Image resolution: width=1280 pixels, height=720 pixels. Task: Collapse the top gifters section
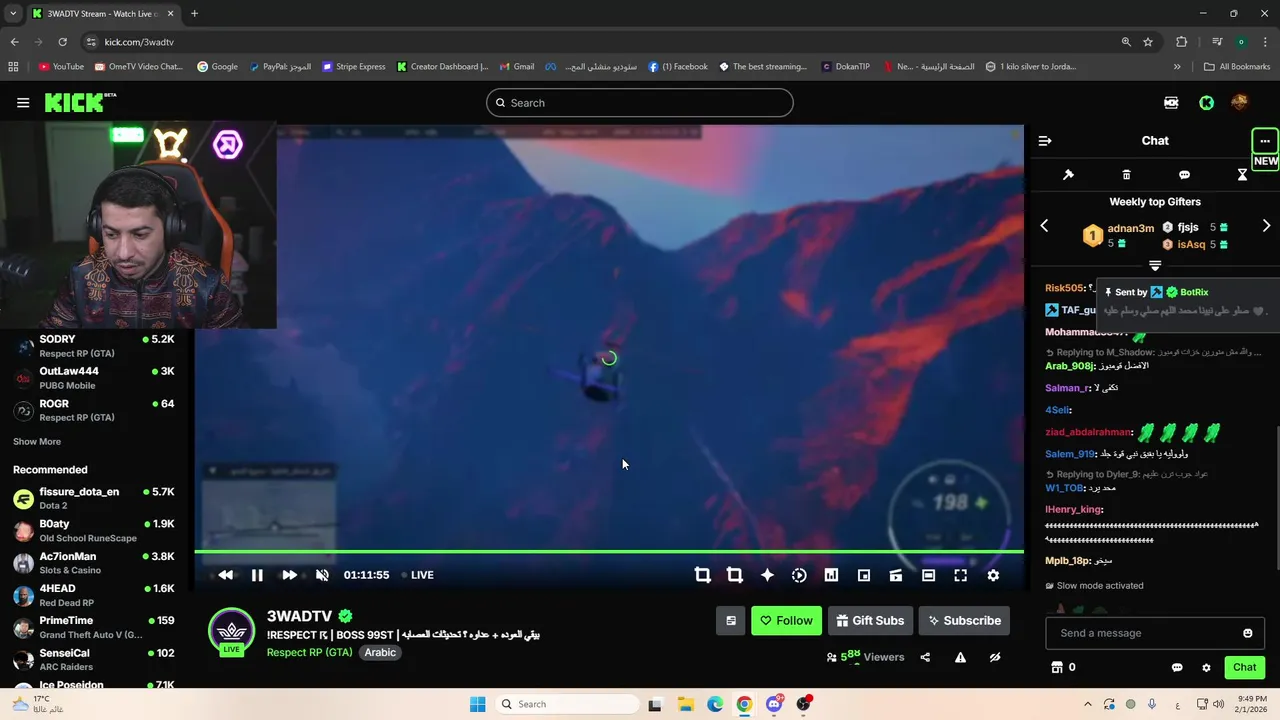pyautogui.click(x=1155, y=266)
